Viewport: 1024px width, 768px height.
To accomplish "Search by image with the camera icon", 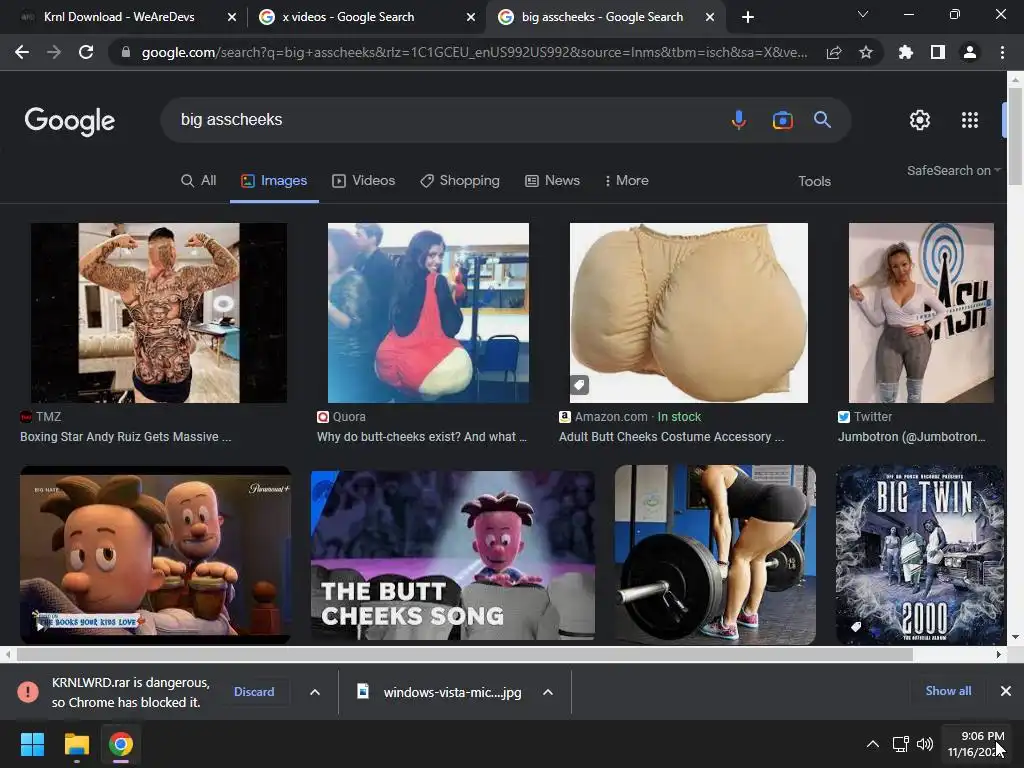I will 782,120.
